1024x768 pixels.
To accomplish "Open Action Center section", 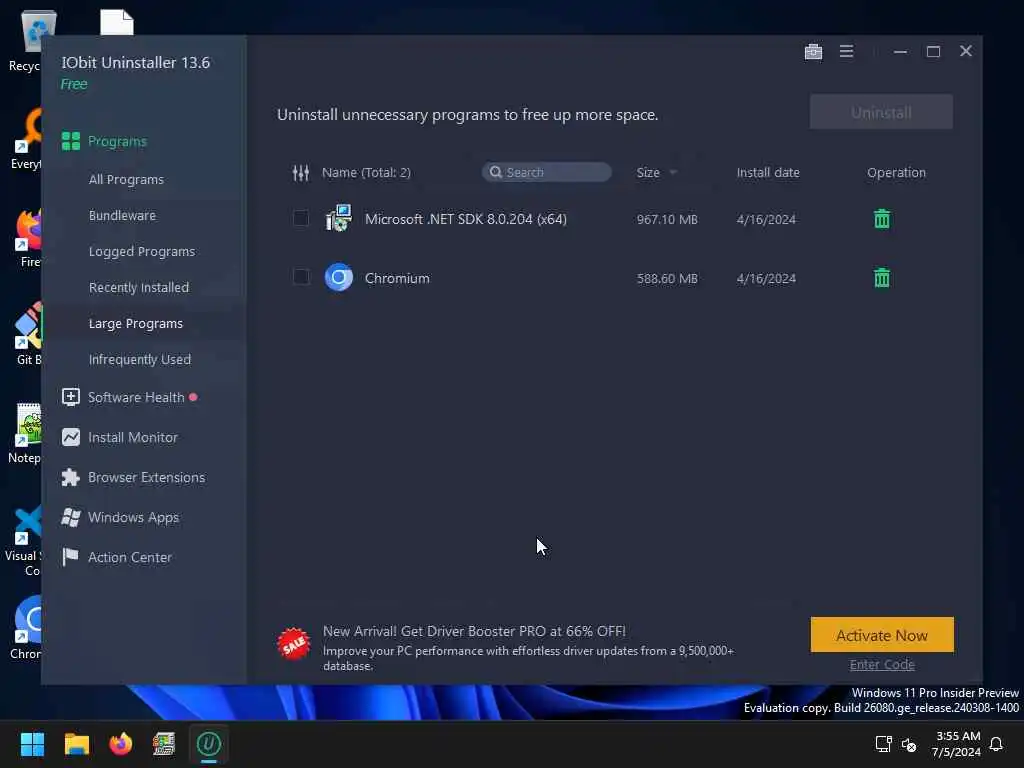I will pyautogui.click(x=129, y=557).
